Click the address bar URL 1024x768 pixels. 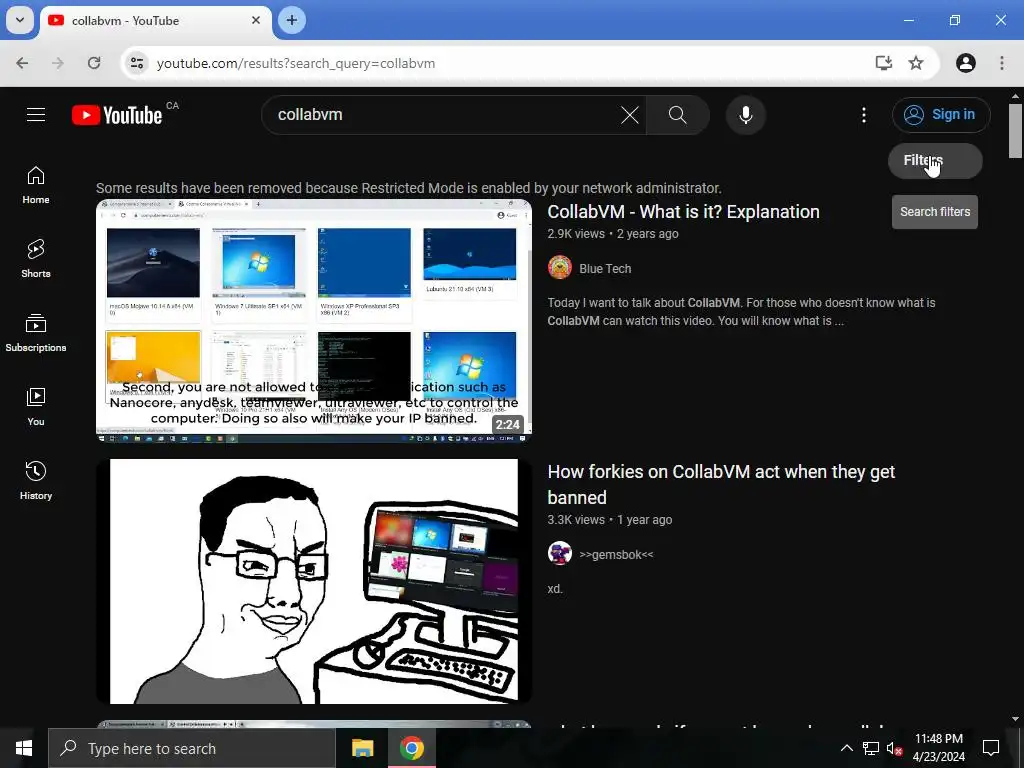[296, 63]
